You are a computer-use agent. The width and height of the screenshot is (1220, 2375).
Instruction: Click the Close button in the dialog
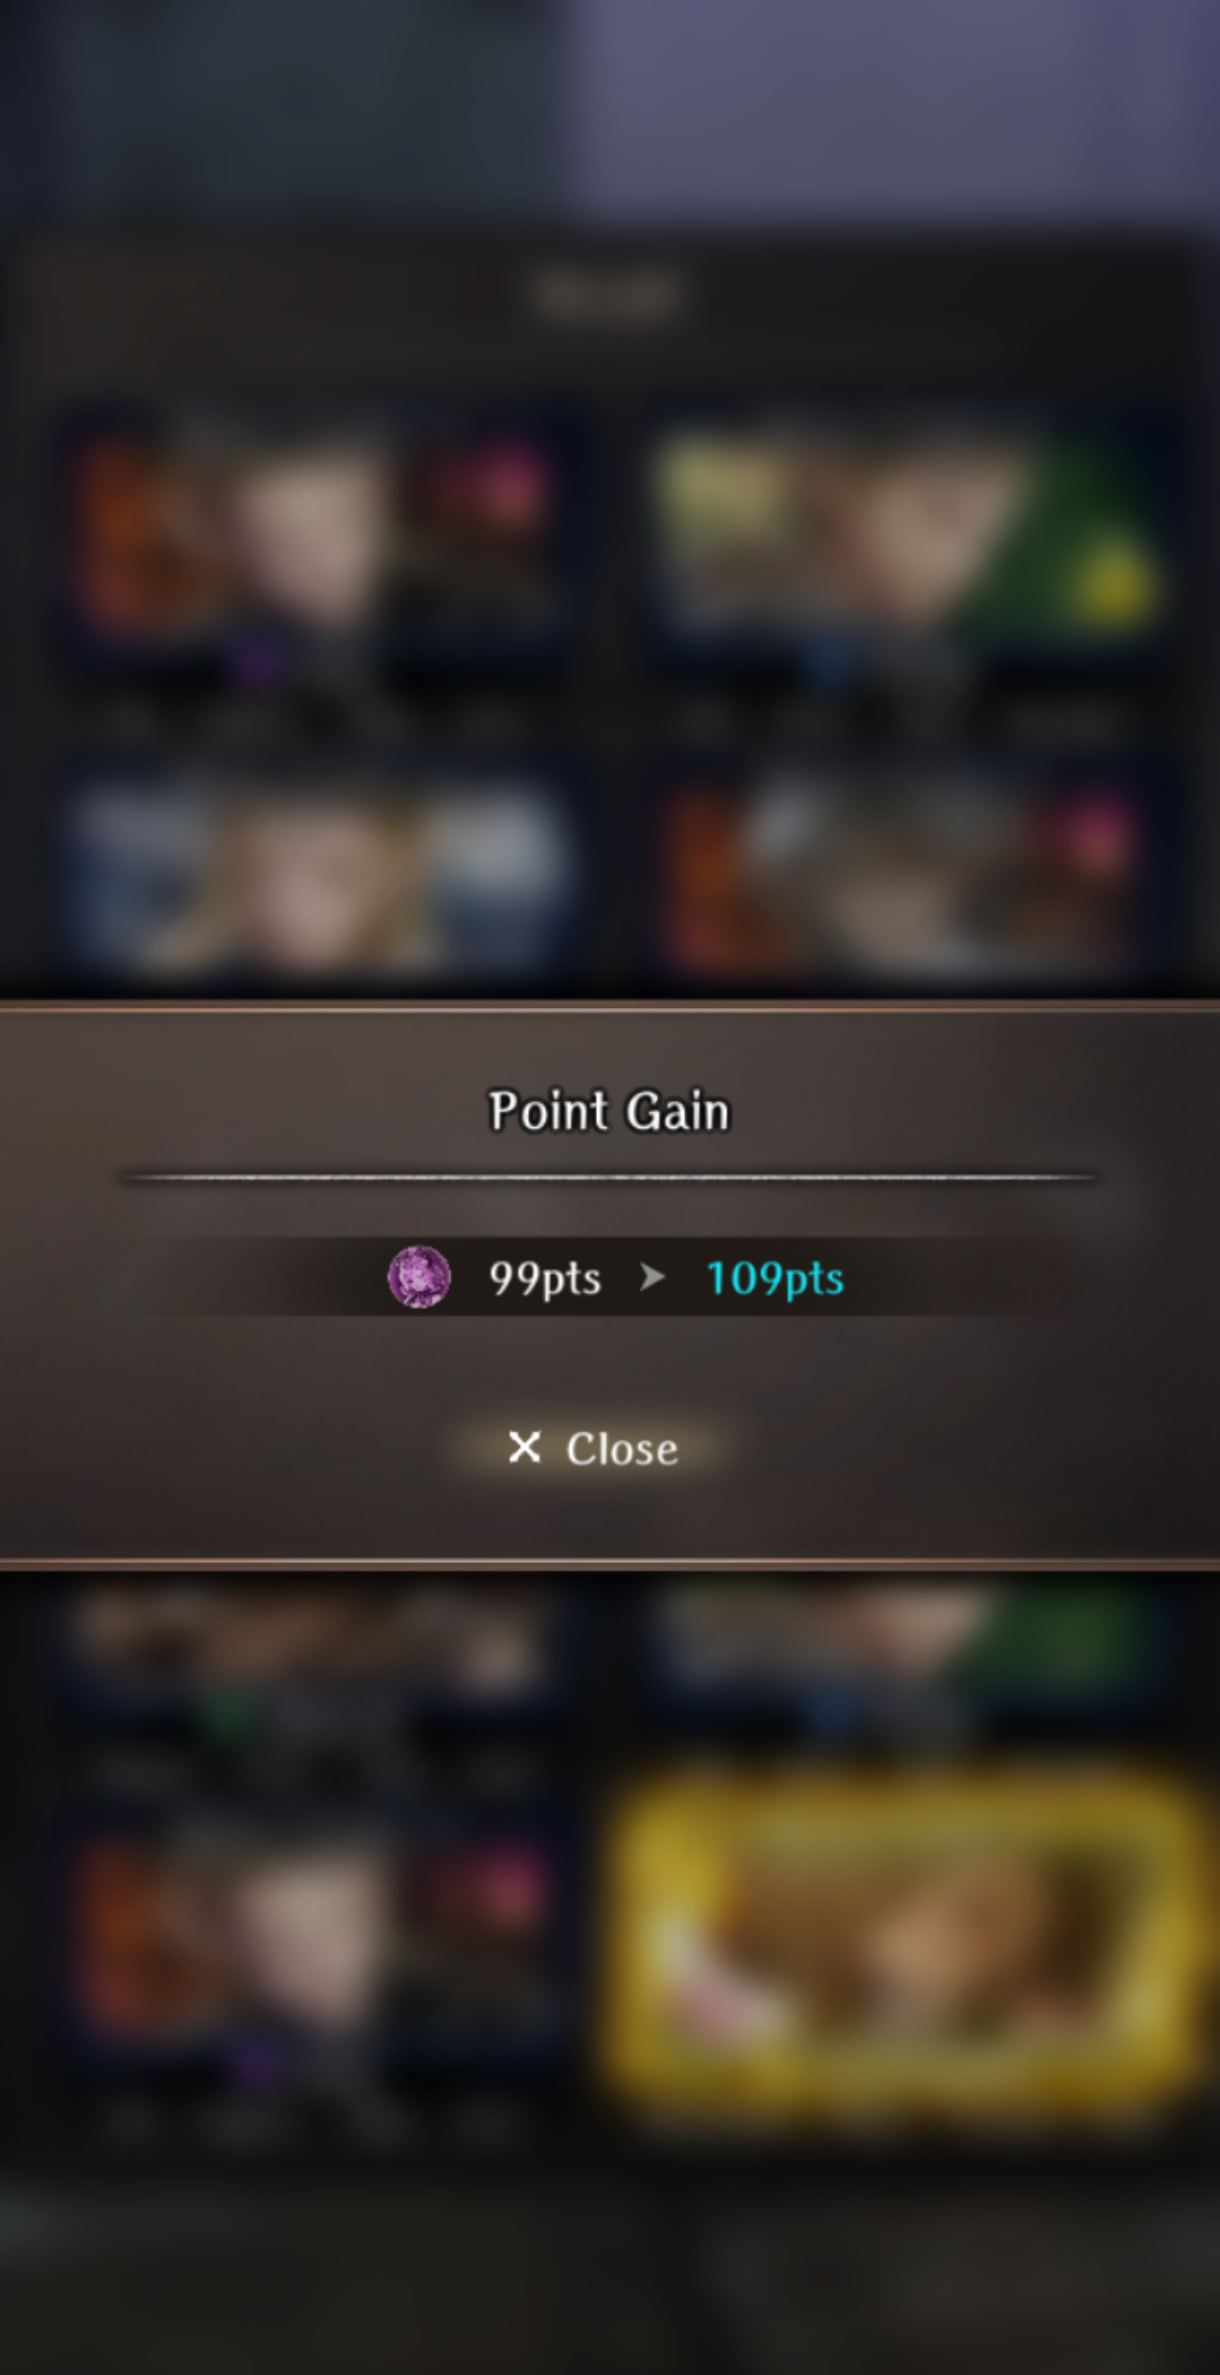(593, 1448)
